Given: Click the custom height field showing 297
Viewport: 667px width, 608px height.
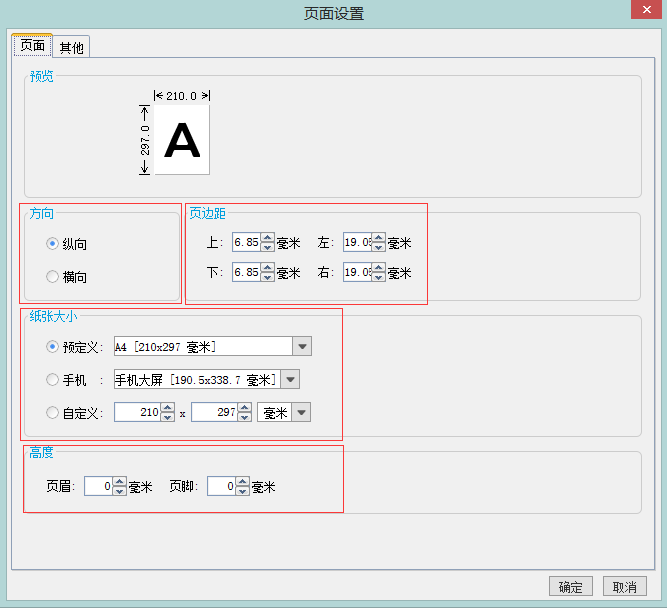Looking at the screenshot, I should [x=214, y=412].
